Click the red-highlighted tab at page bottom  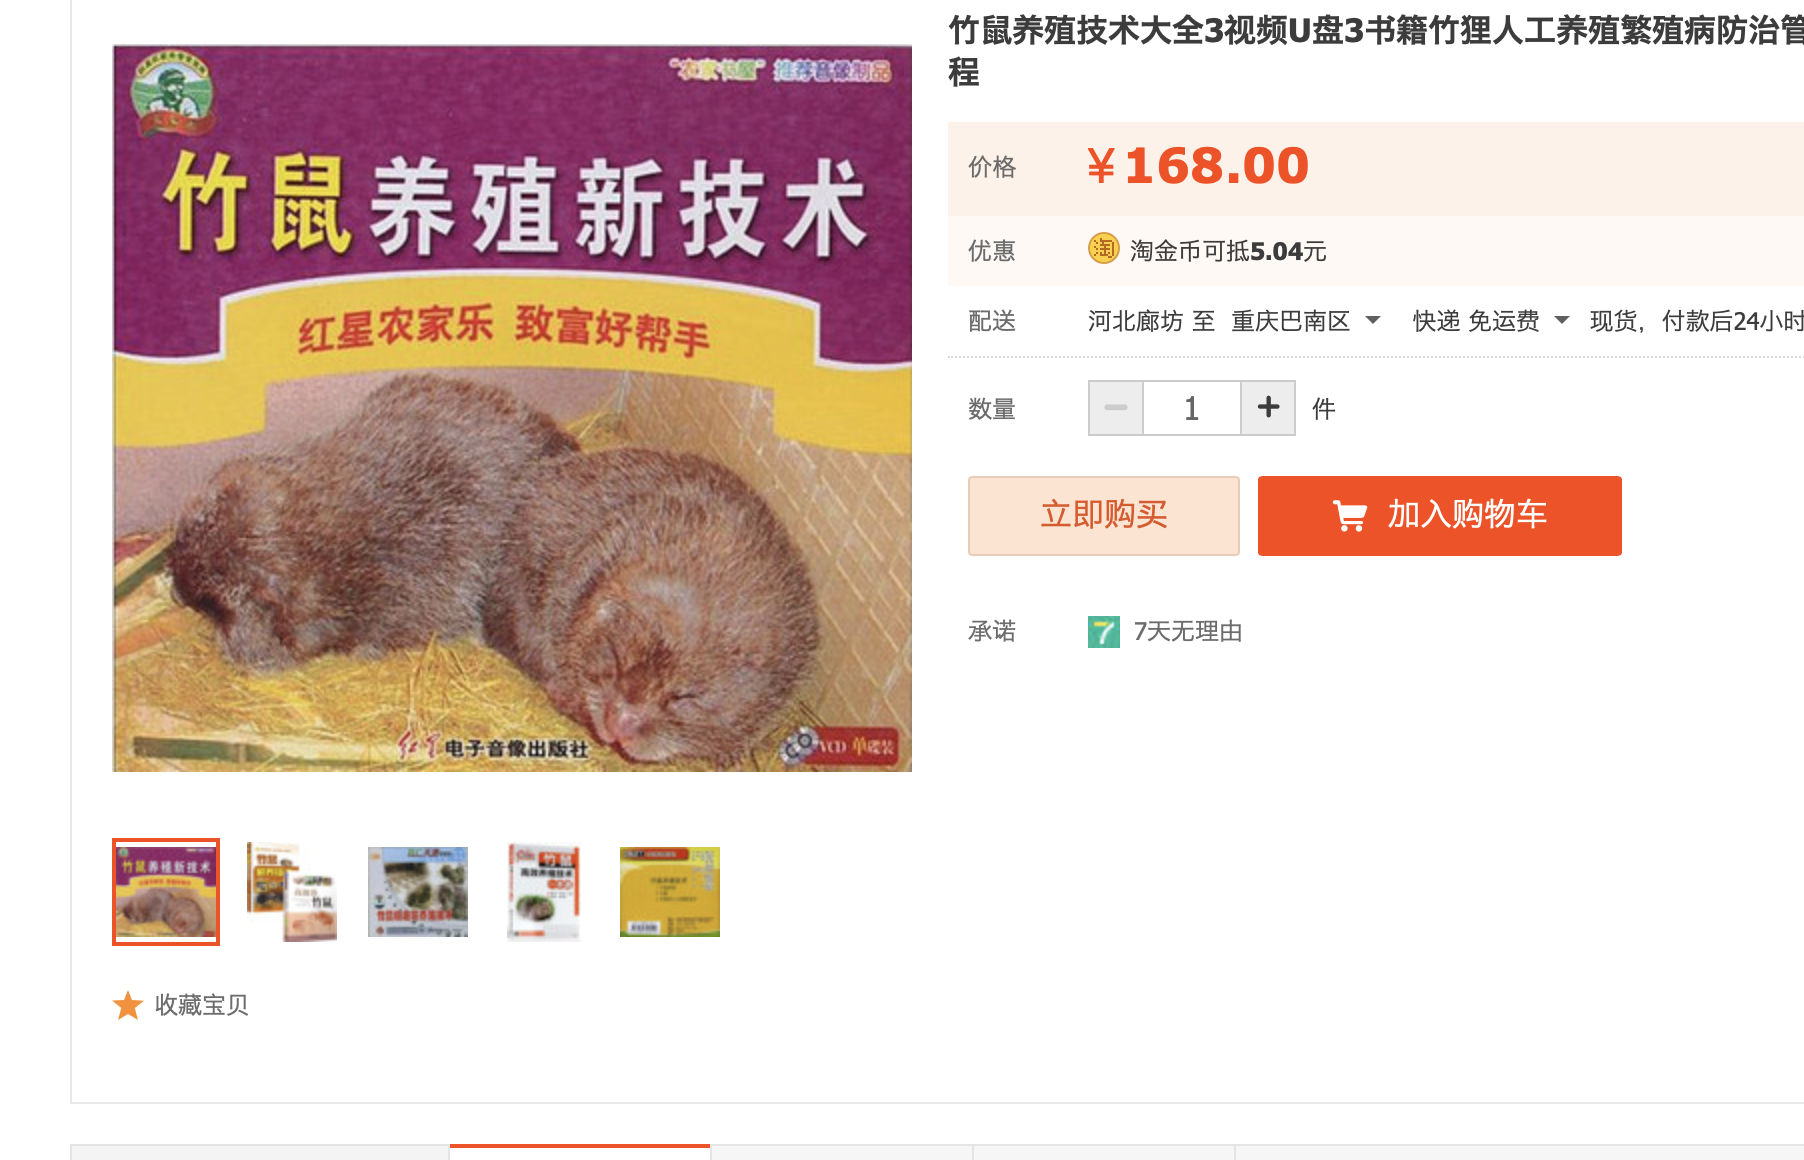(x=580, y=1152)
